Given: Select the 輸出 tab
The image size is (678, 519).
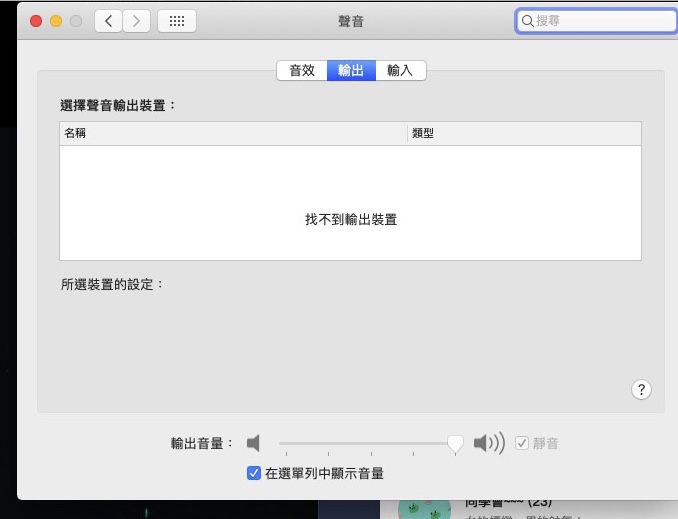Looking at the screenshot, I should click(351, 70).
